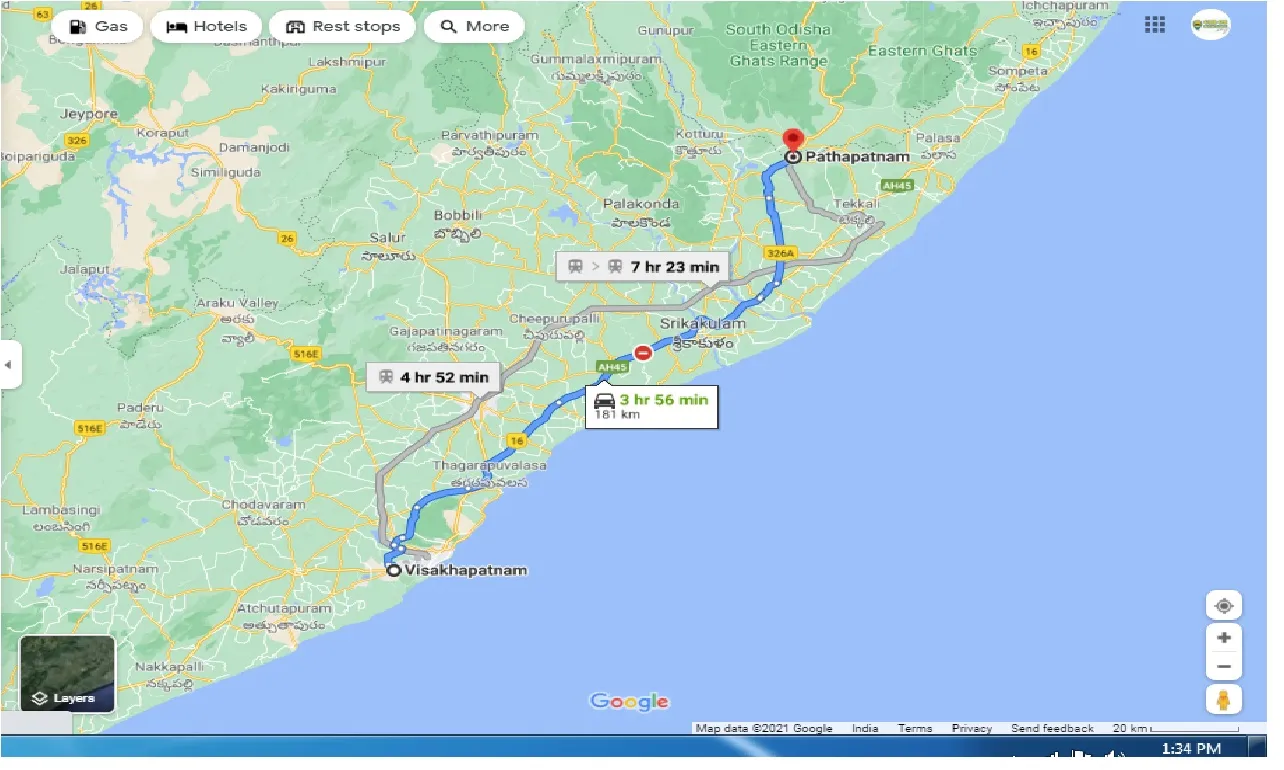Image resolution: width=1284 pixels, height=770 pixels.
Task: Open the Layers map thumbnail
Action: click(x=68, y=673)
